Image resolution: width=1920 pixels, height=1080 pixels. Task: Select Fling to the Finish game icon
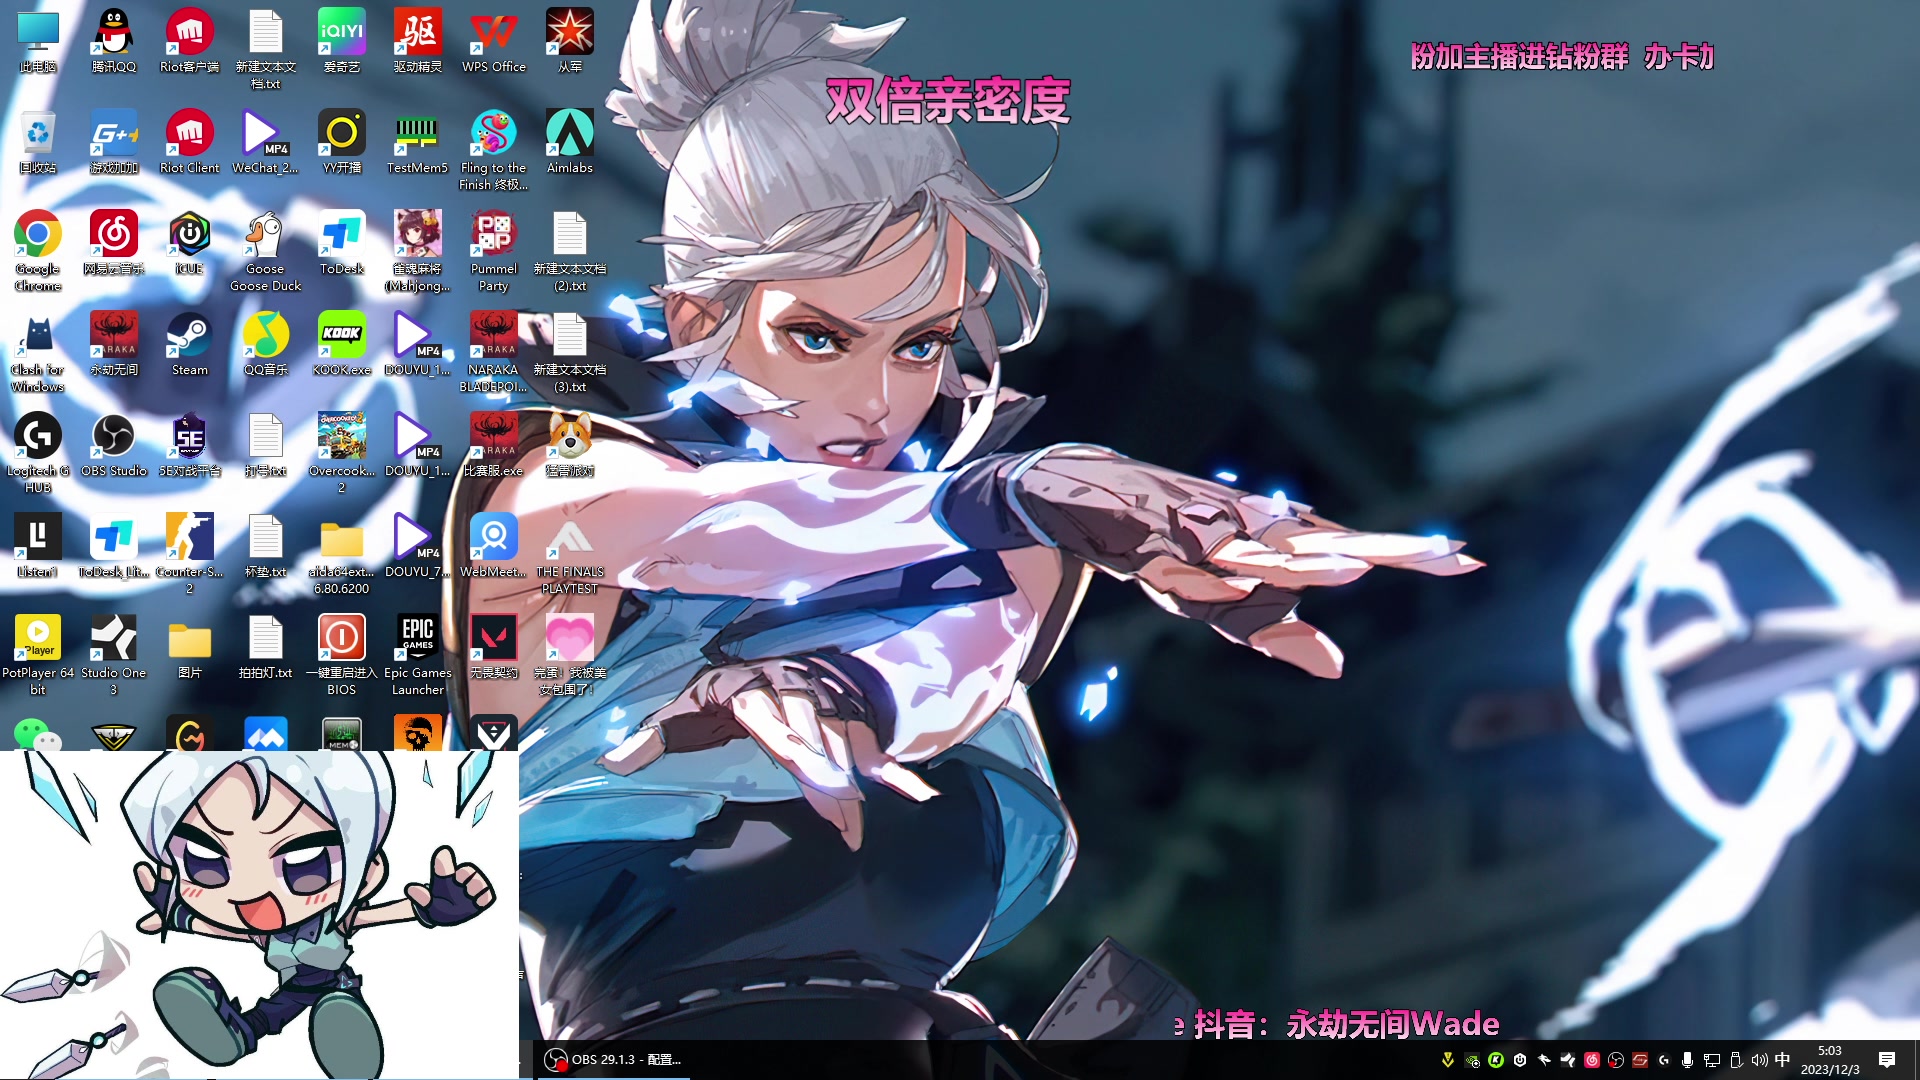coord(494,150)
